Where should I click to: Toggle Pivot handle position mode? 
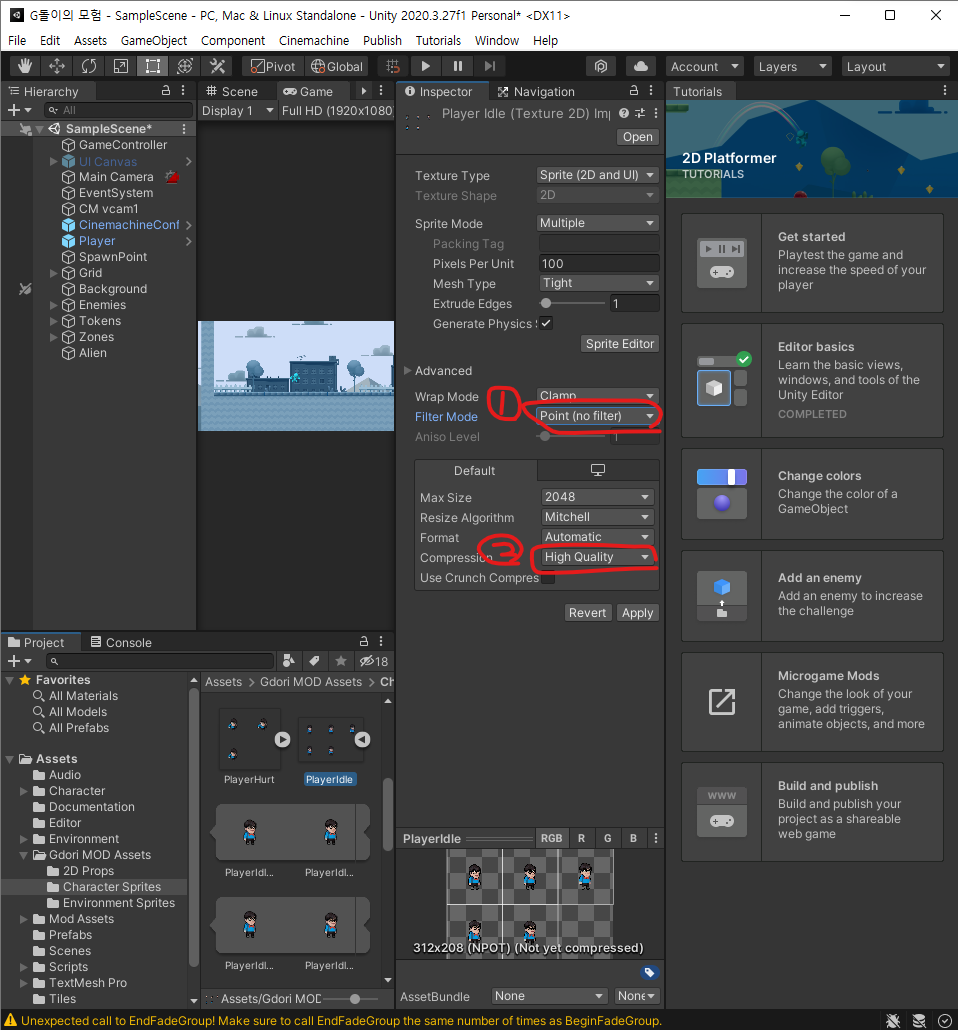[x=273, y=66]
